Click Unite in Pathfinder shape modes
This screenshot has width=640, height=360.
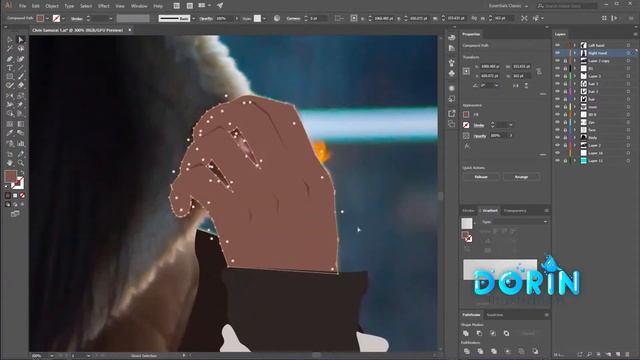[466, 333]
